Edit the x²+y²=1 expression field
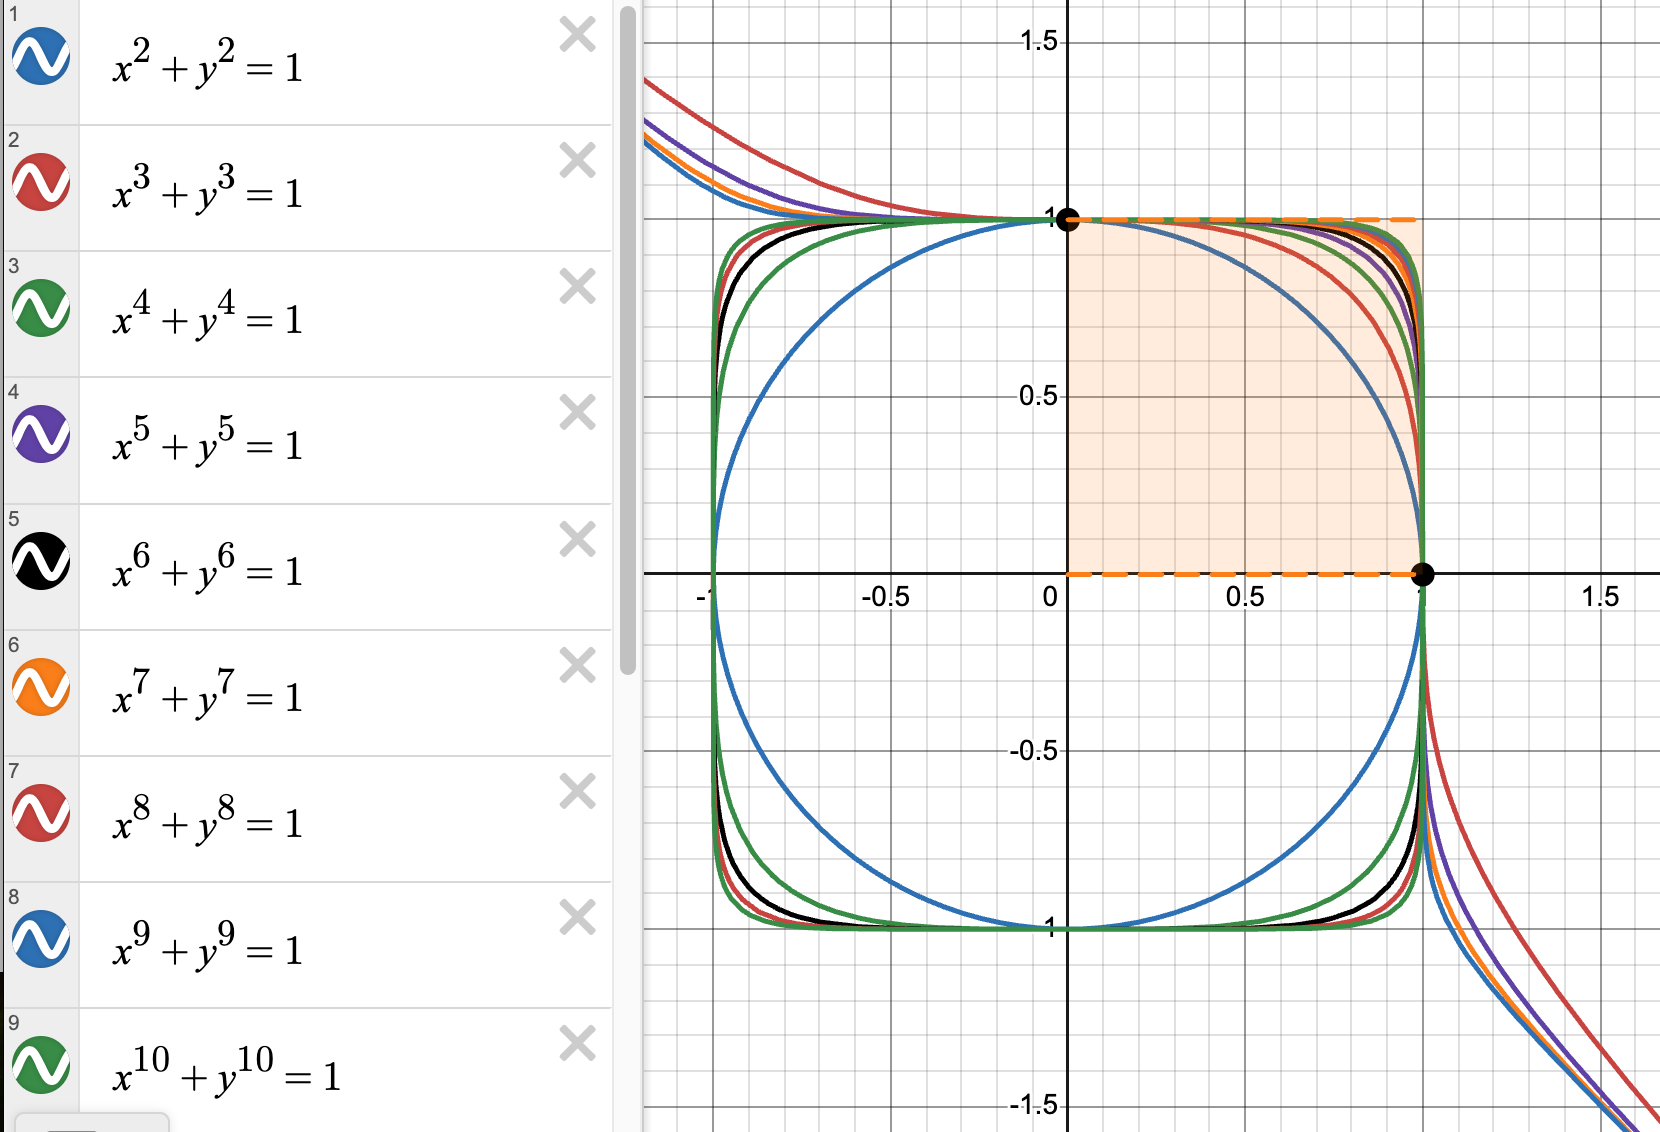Screen dimensions: 1660x1132 click(x=207, y=63)
